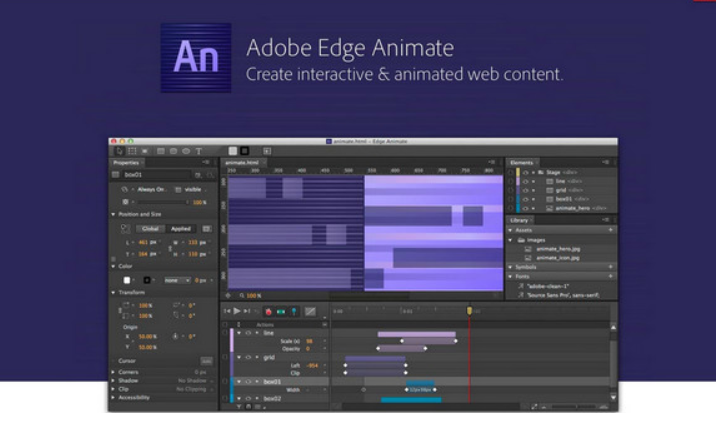Image resolution: width=716 pixels, height=428 pixels.
Task: Open the visible overflow dropdown
Action: (194, 189)
